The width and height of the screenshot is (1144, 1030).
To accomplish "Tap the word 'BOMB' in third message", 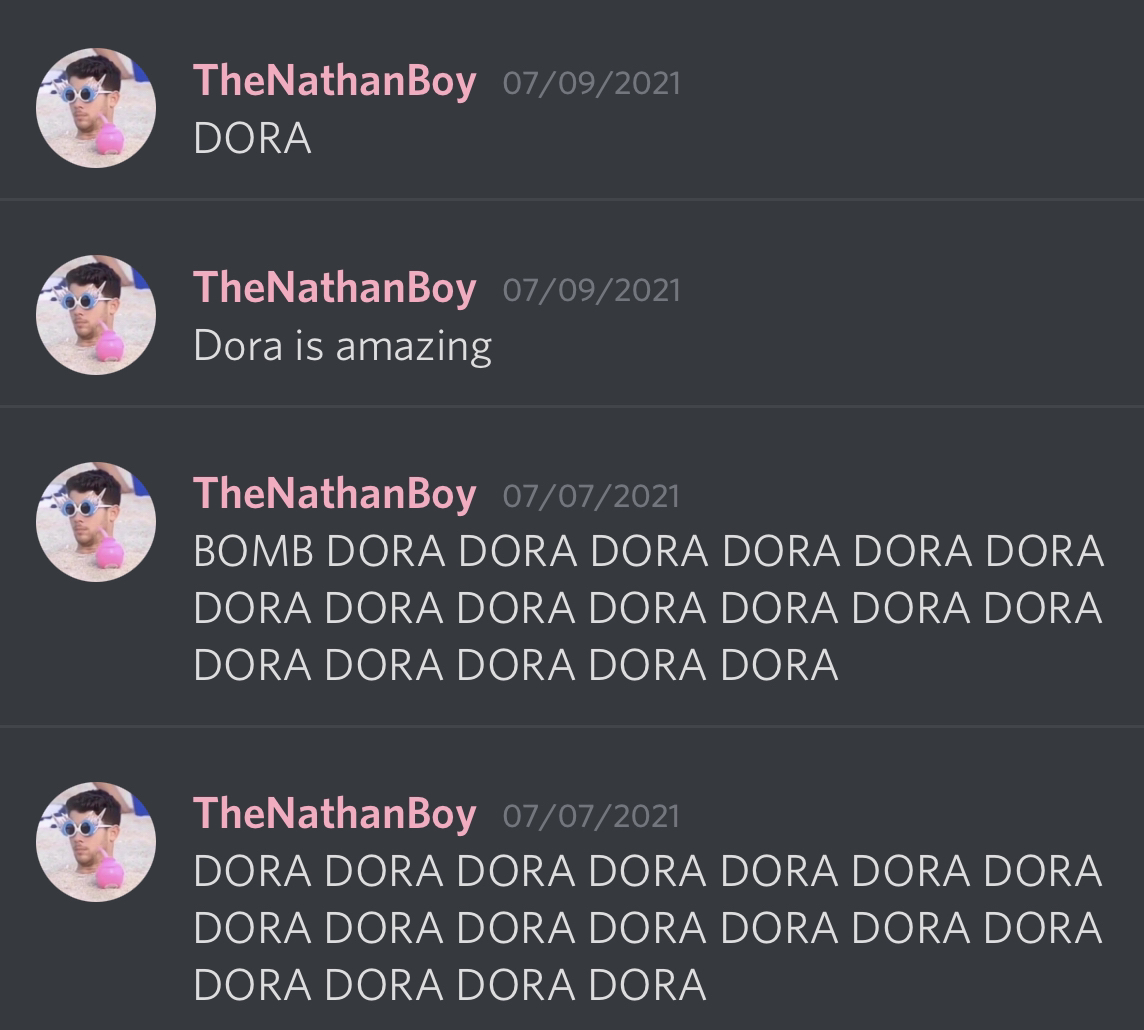I will [x=254, y=551].
